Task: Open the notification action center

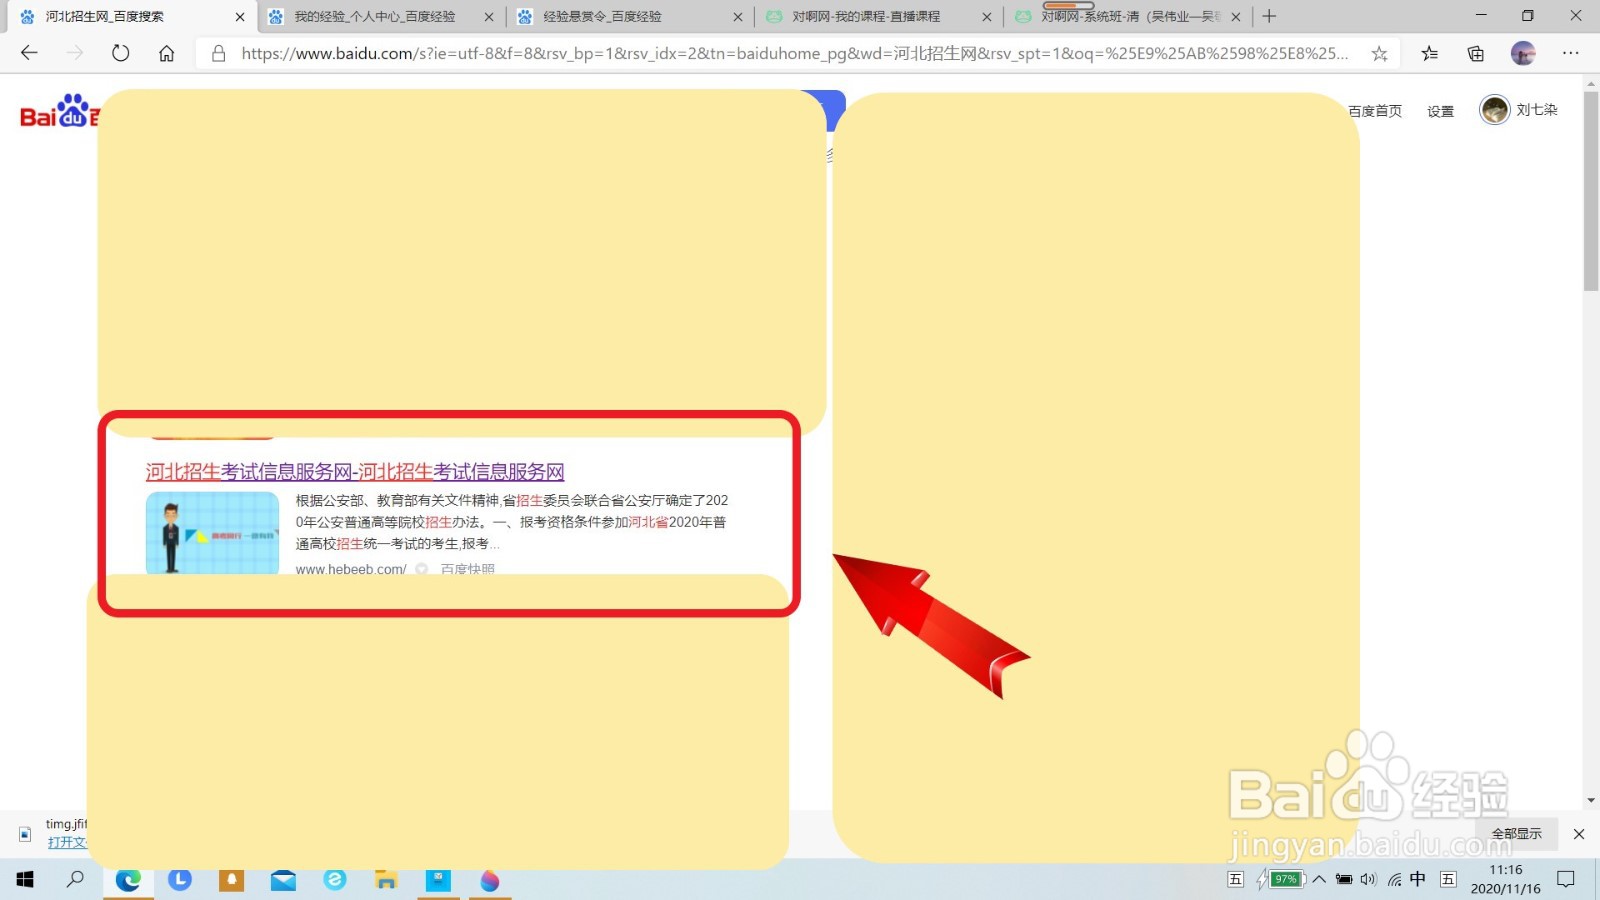Action: coord(1566,879)
